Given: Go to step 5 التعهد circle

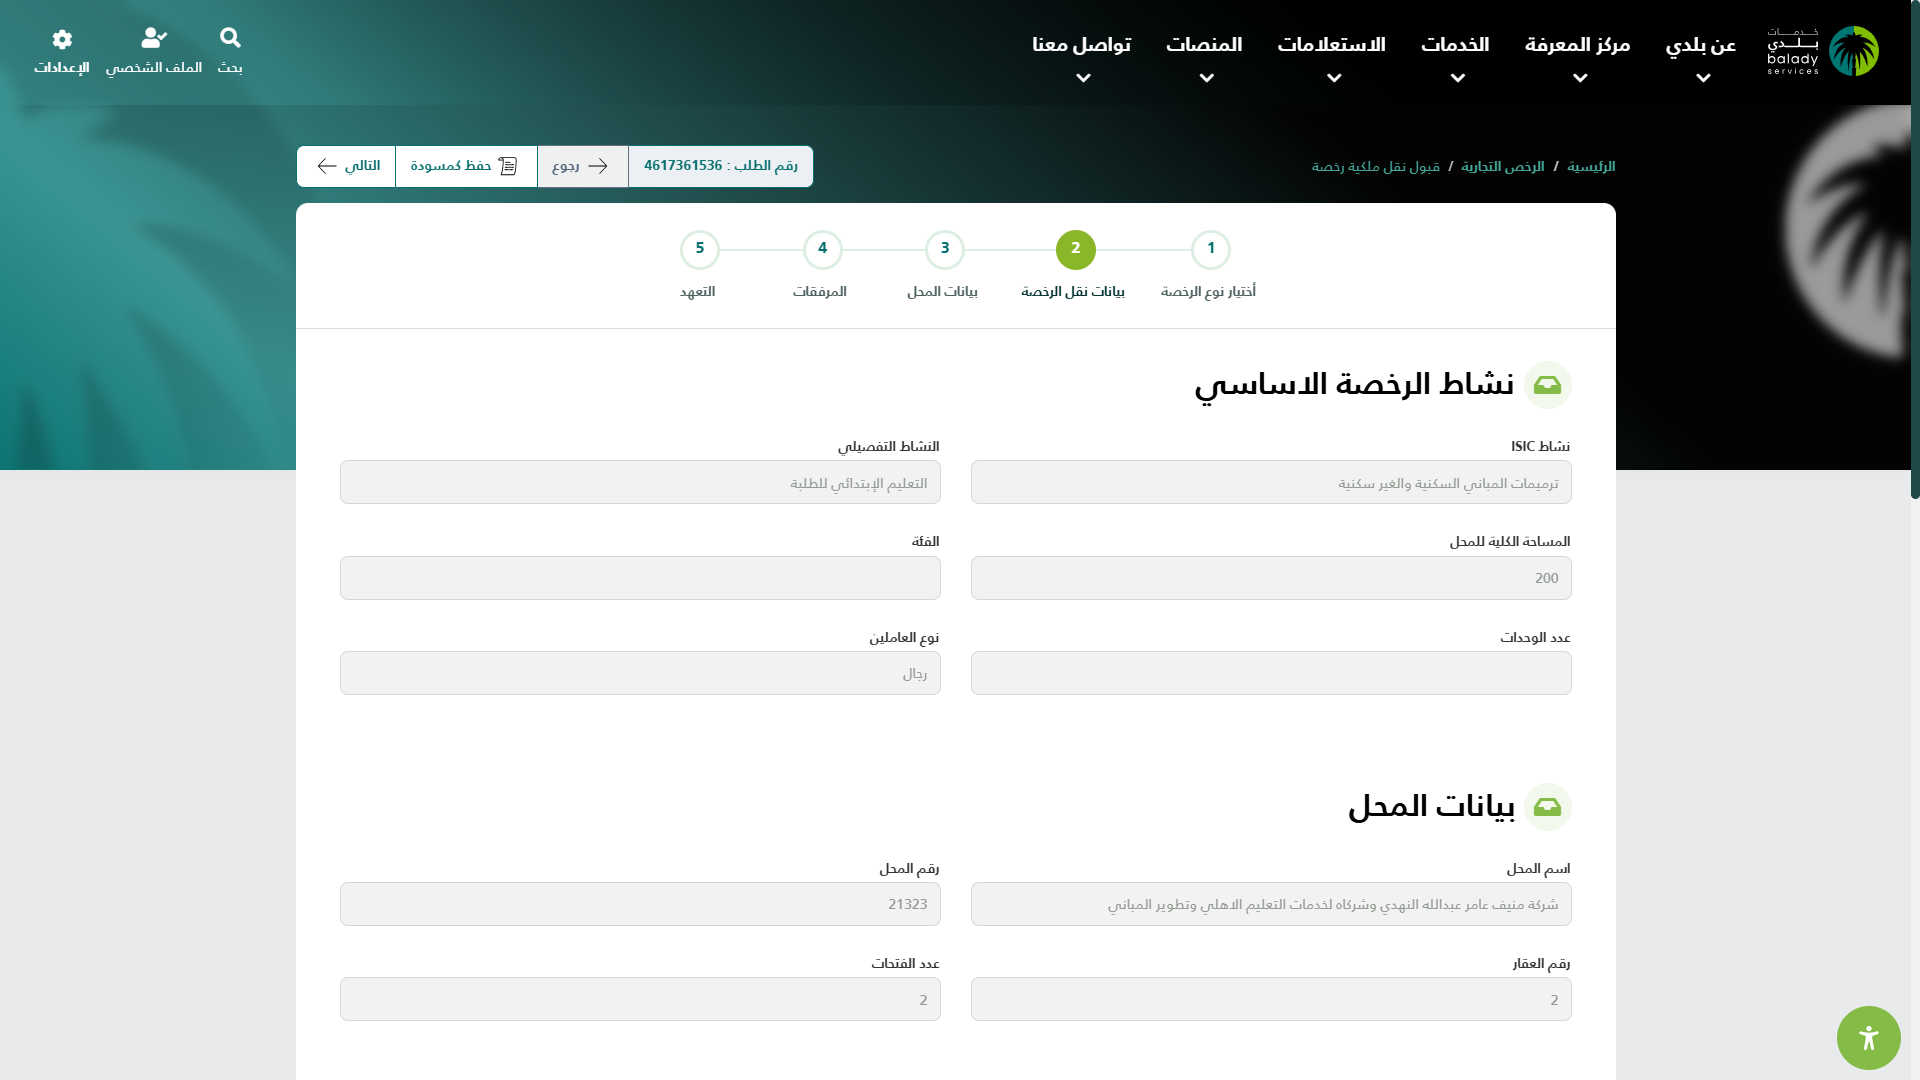Looking at the screenshot, I should click(699, 249).
